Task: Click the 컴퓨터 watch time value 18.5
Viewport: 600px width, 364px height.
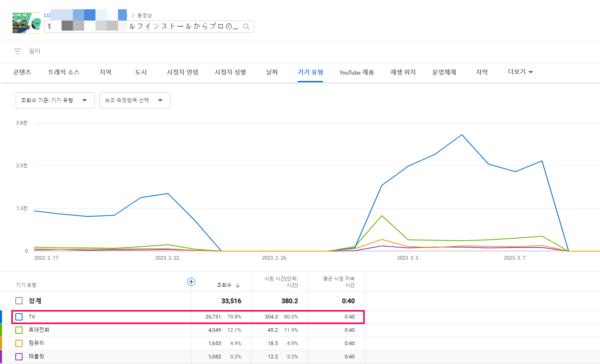Action: 272,343
